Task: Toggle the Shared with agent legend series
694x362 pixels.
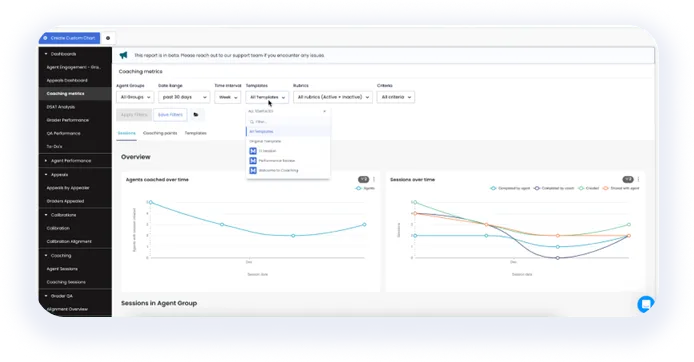Action: [x=621, y=189]
